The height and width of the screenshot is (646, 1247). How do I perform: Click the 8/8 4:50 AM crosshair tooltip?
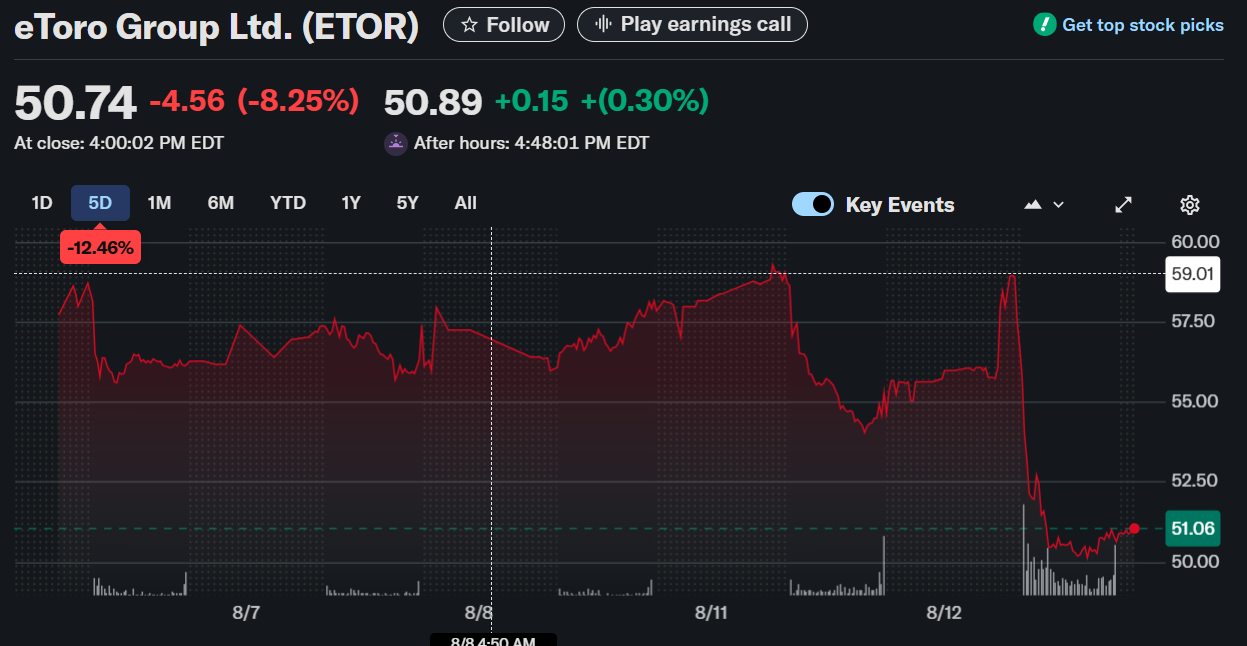coord(493,640)
